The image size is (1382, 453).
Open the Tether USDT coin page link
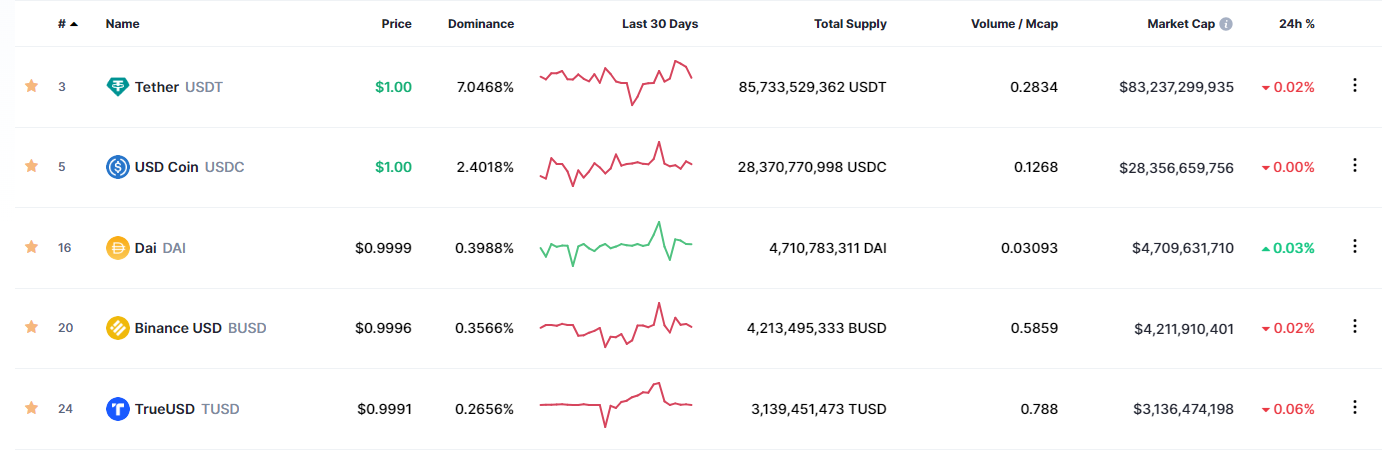tap(164, 87)
